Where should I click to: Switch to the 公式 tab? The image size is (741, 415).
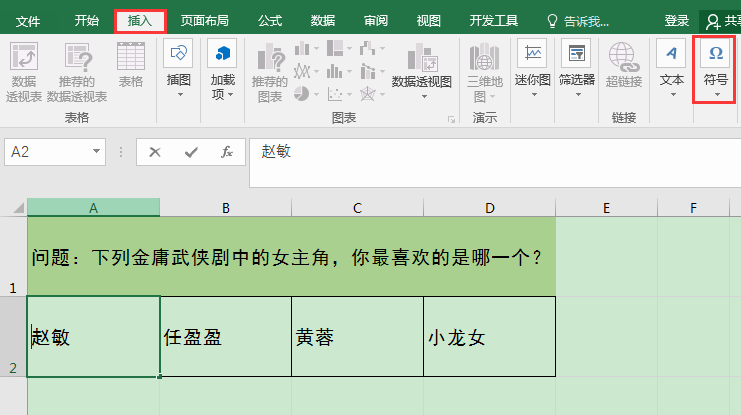click(270, 21)
